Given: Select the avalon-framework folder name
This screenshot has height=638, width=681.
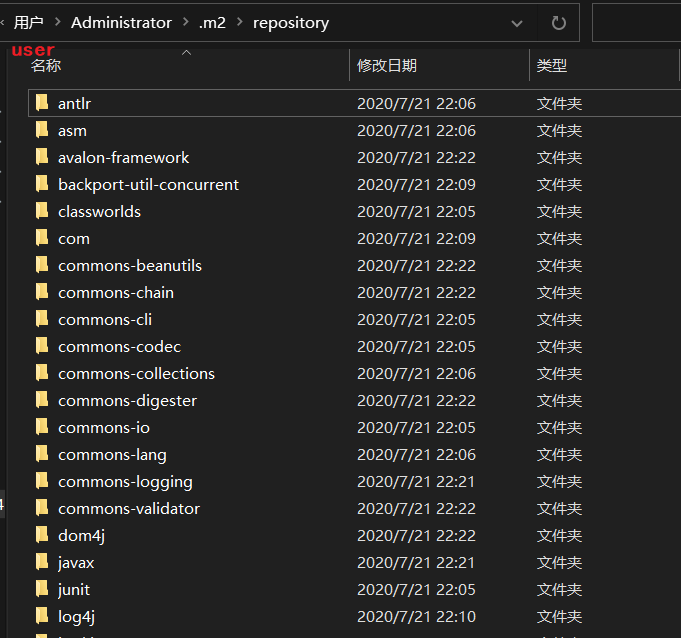Looking at the screenshot, I should 123,158.
